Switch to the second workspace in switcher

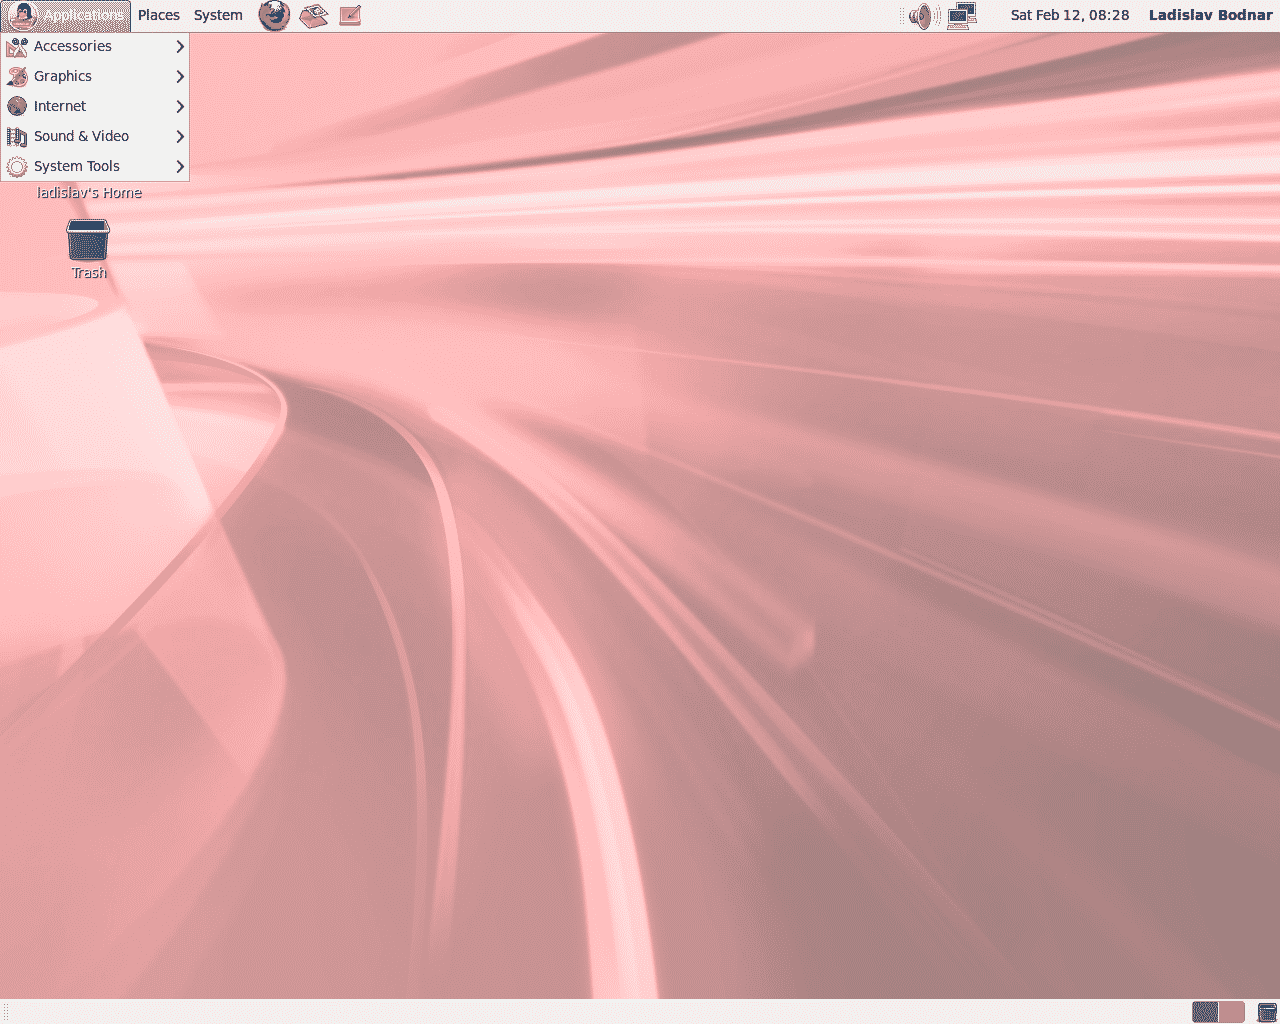coord(1232,1012)
